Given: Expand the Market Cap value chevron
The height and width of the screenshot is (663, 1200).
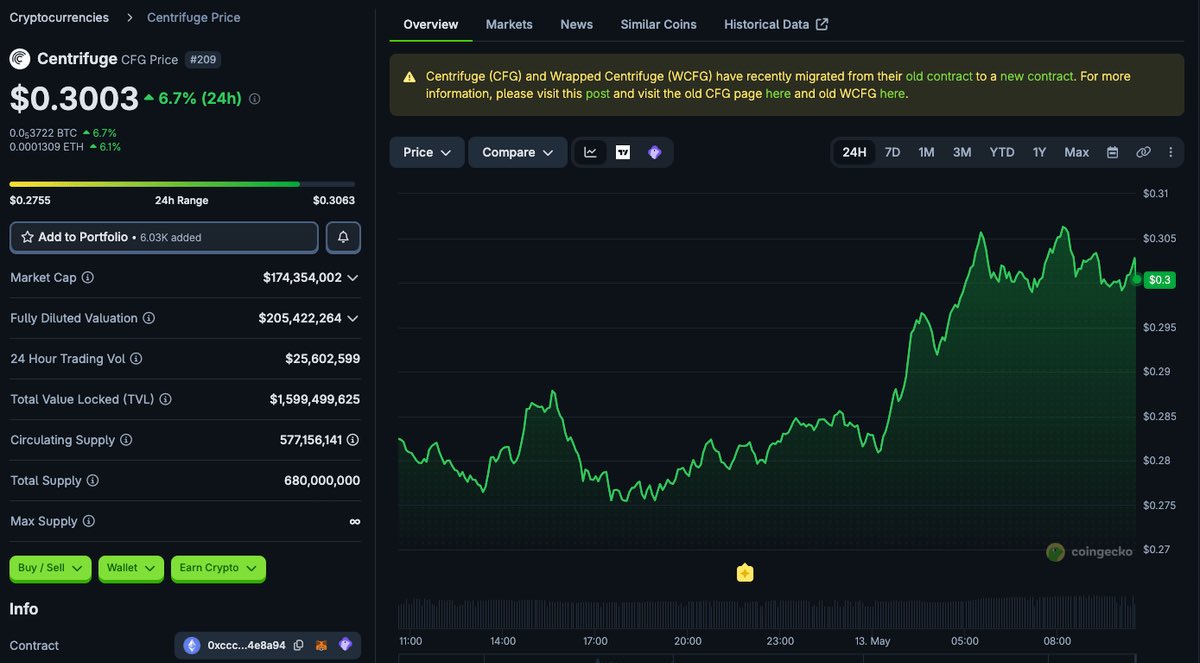Looking at the screenshot, I should (353, 277).
